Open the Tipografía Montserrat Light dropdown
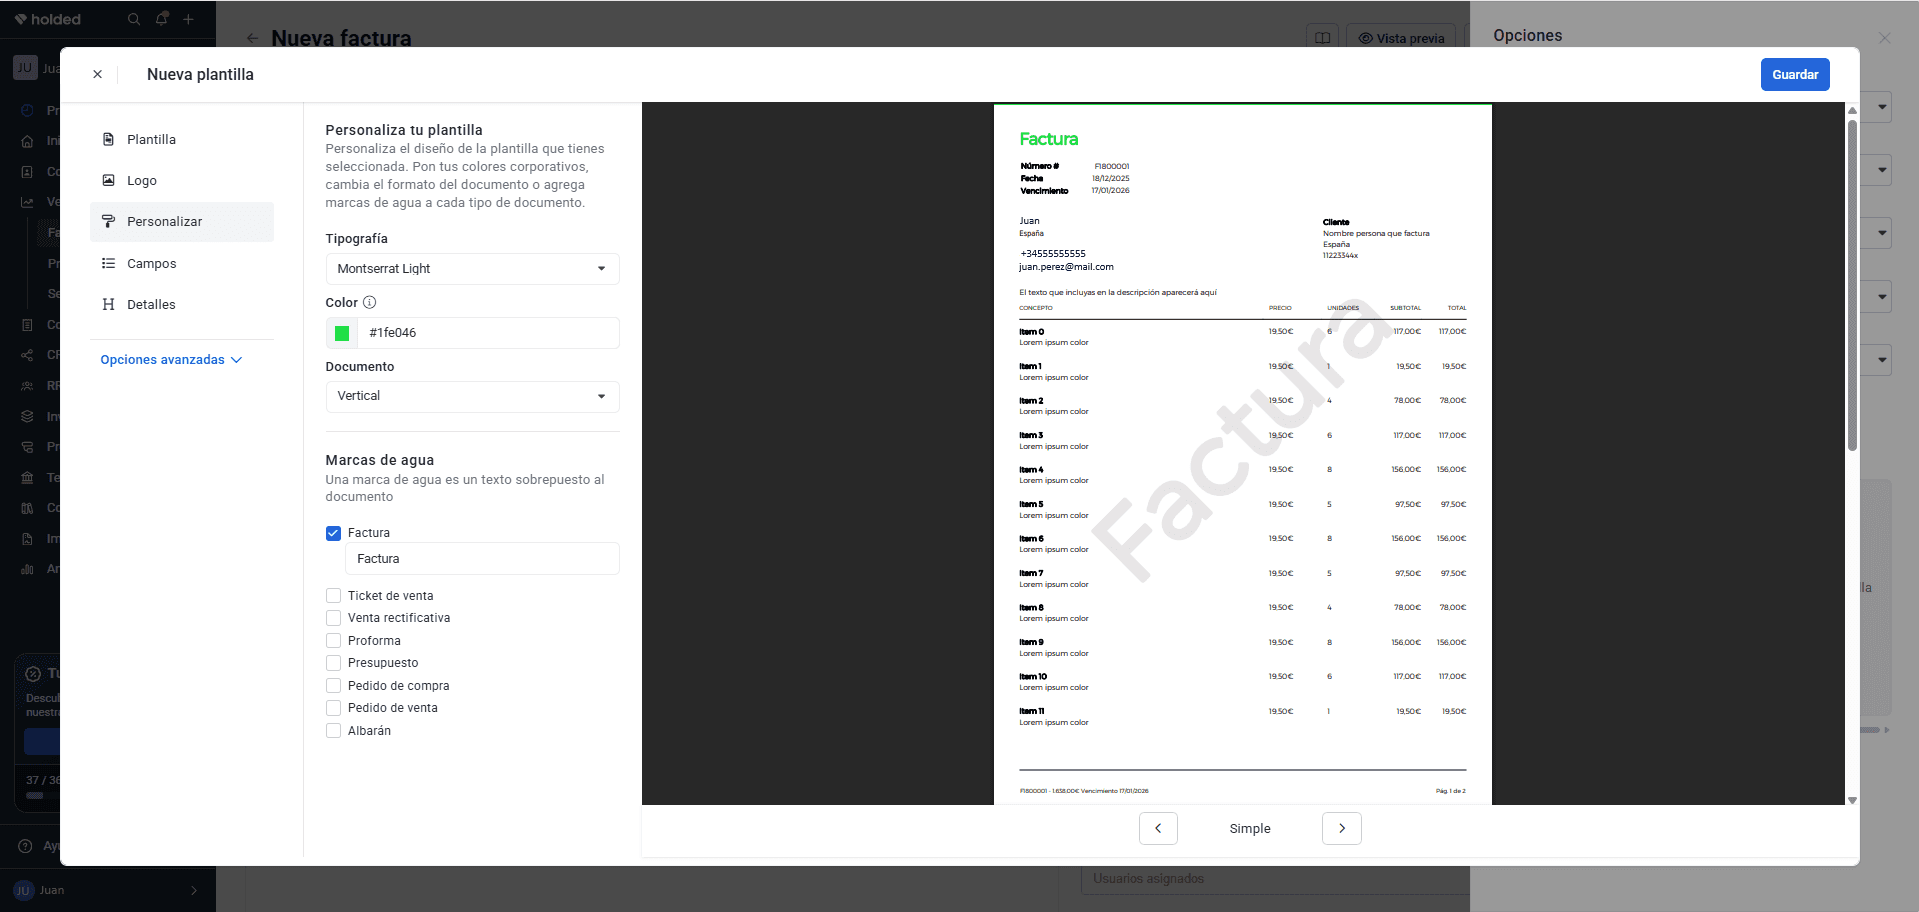 point(472,268)
